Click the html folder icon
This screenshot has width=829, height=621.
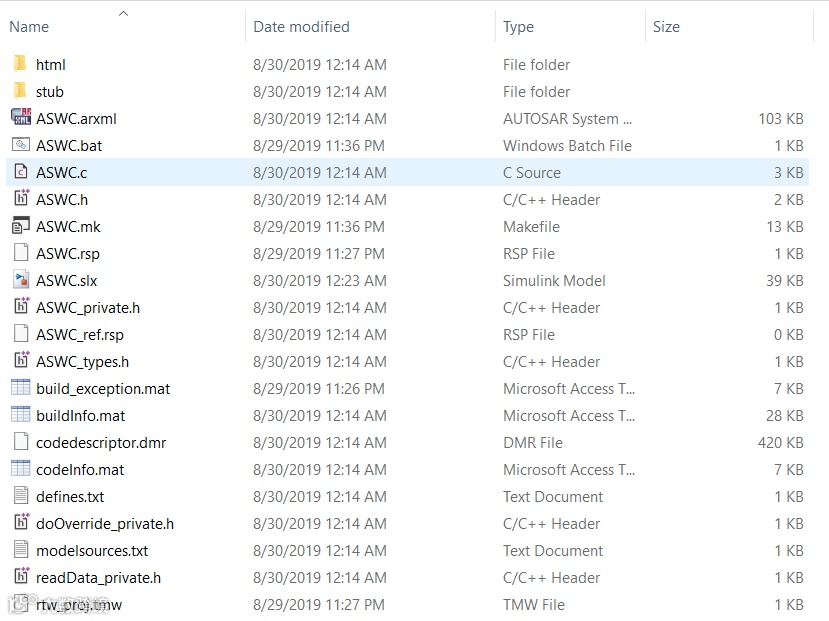click(x=20, y=65)
